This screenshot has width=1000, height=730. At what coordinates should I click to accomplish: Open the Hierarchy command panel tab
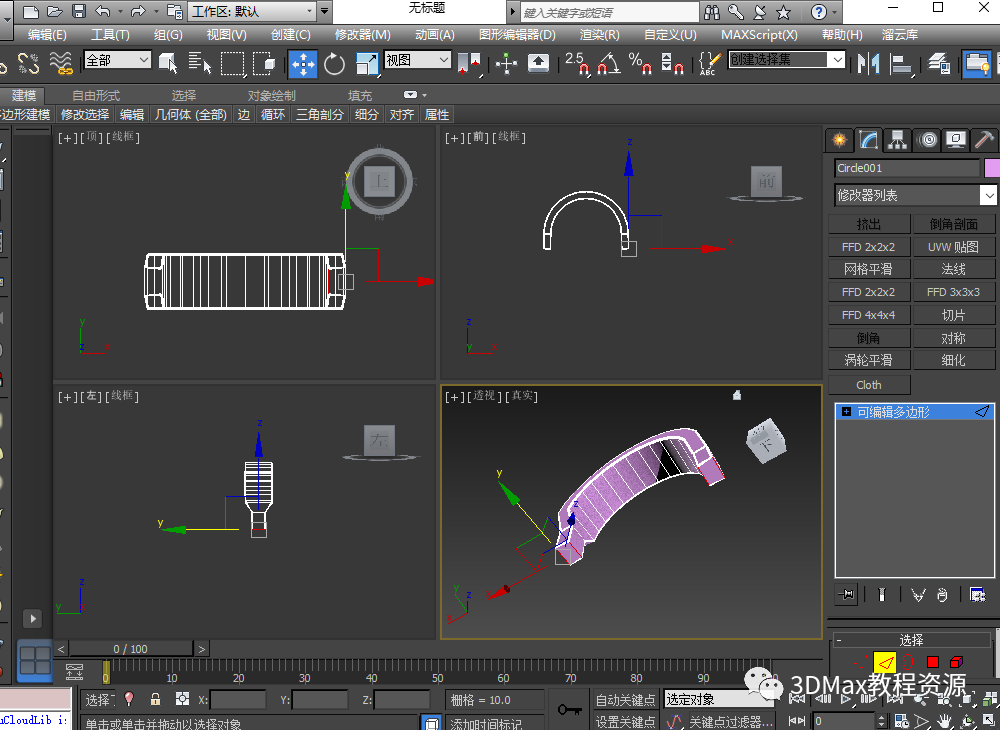898,139
